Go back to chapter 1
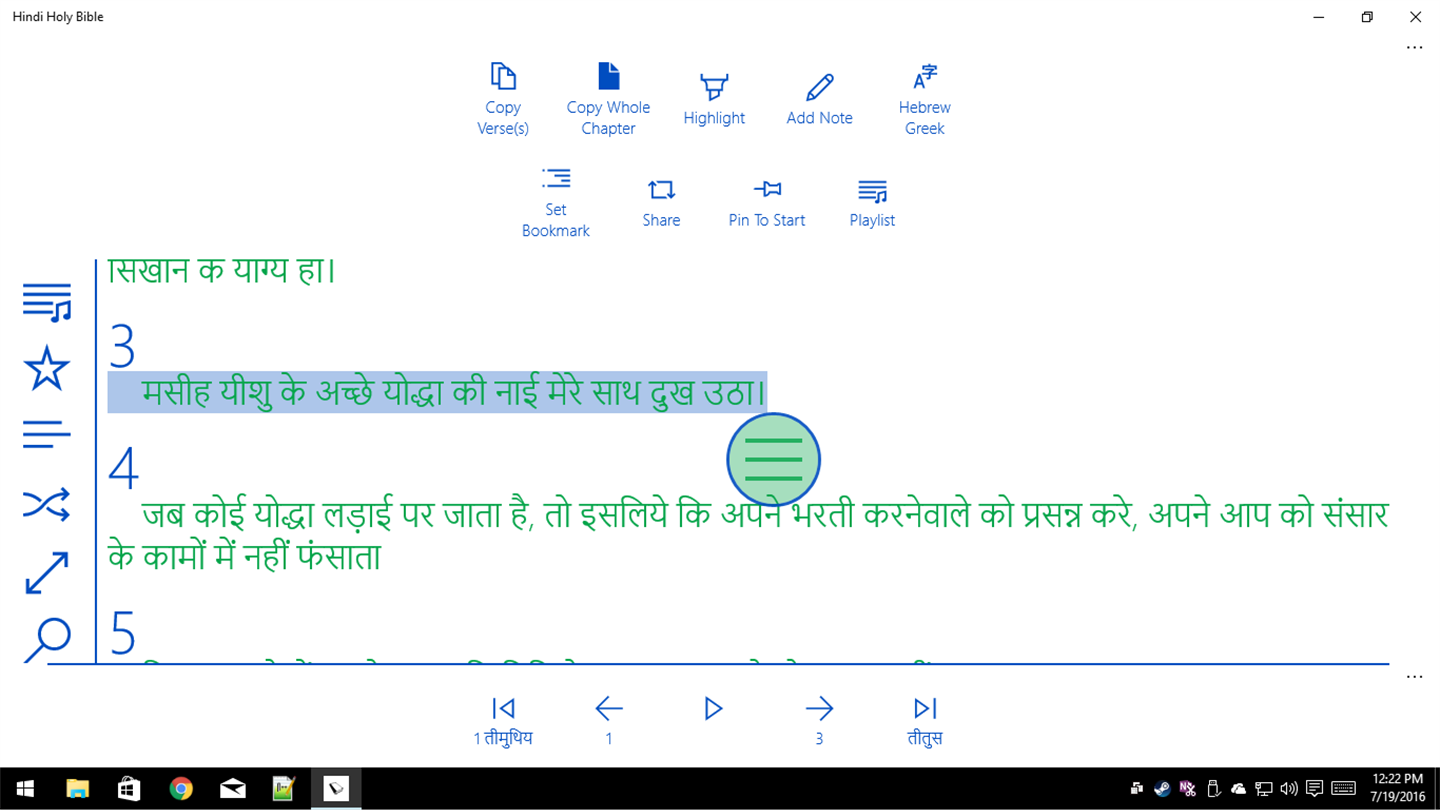 (x=608, y=722)
